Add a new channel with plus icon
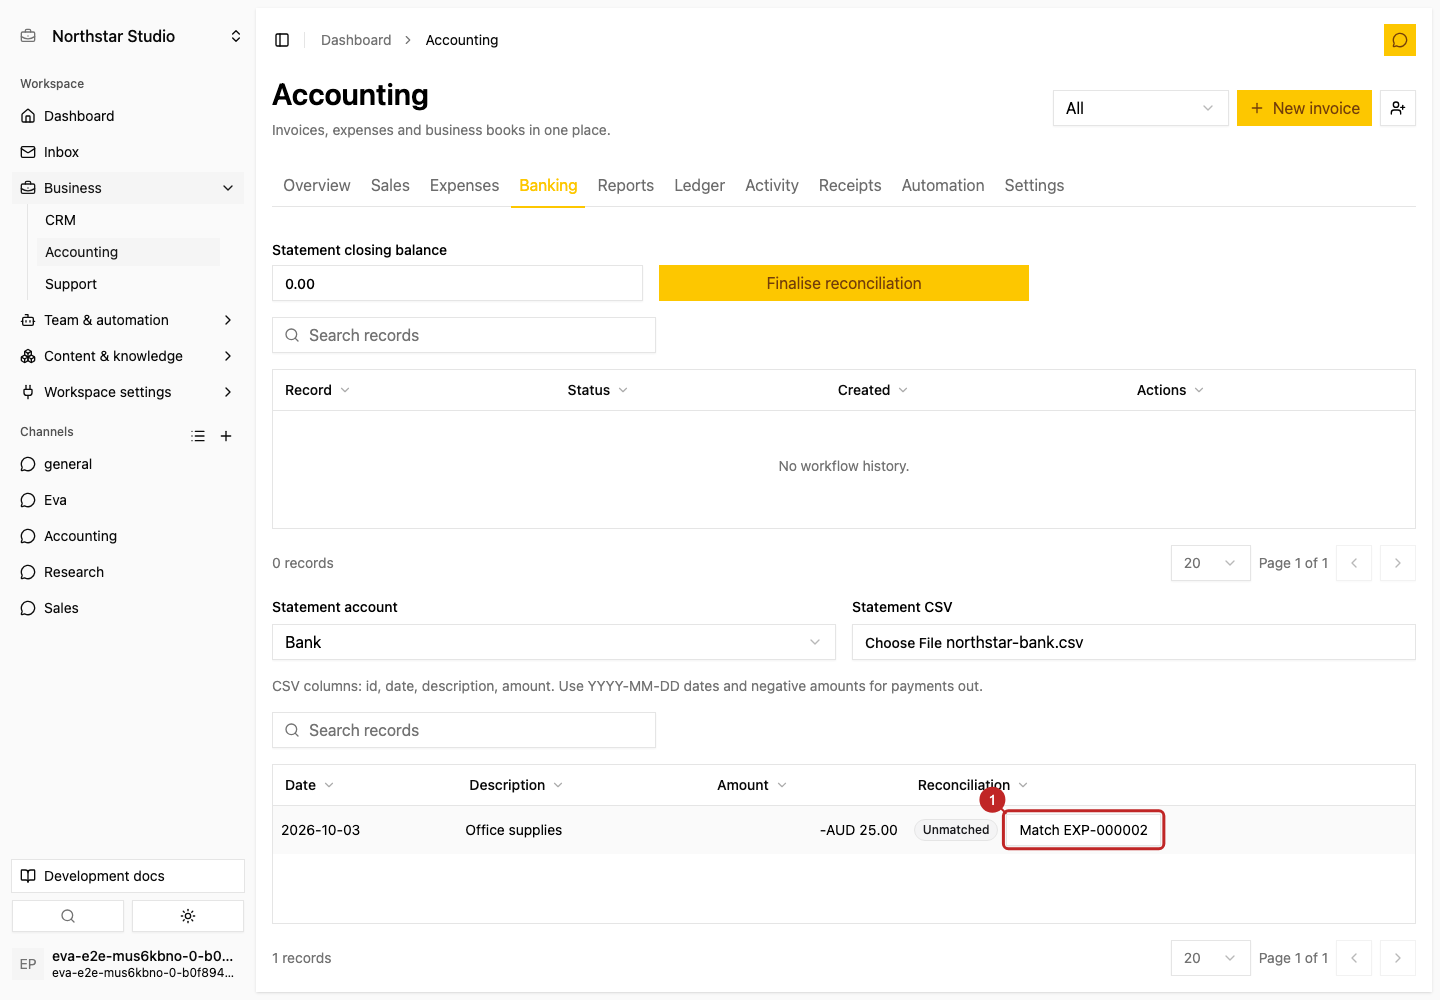The height and width of the screenshot is (1000, 1440). coord(226,436)
